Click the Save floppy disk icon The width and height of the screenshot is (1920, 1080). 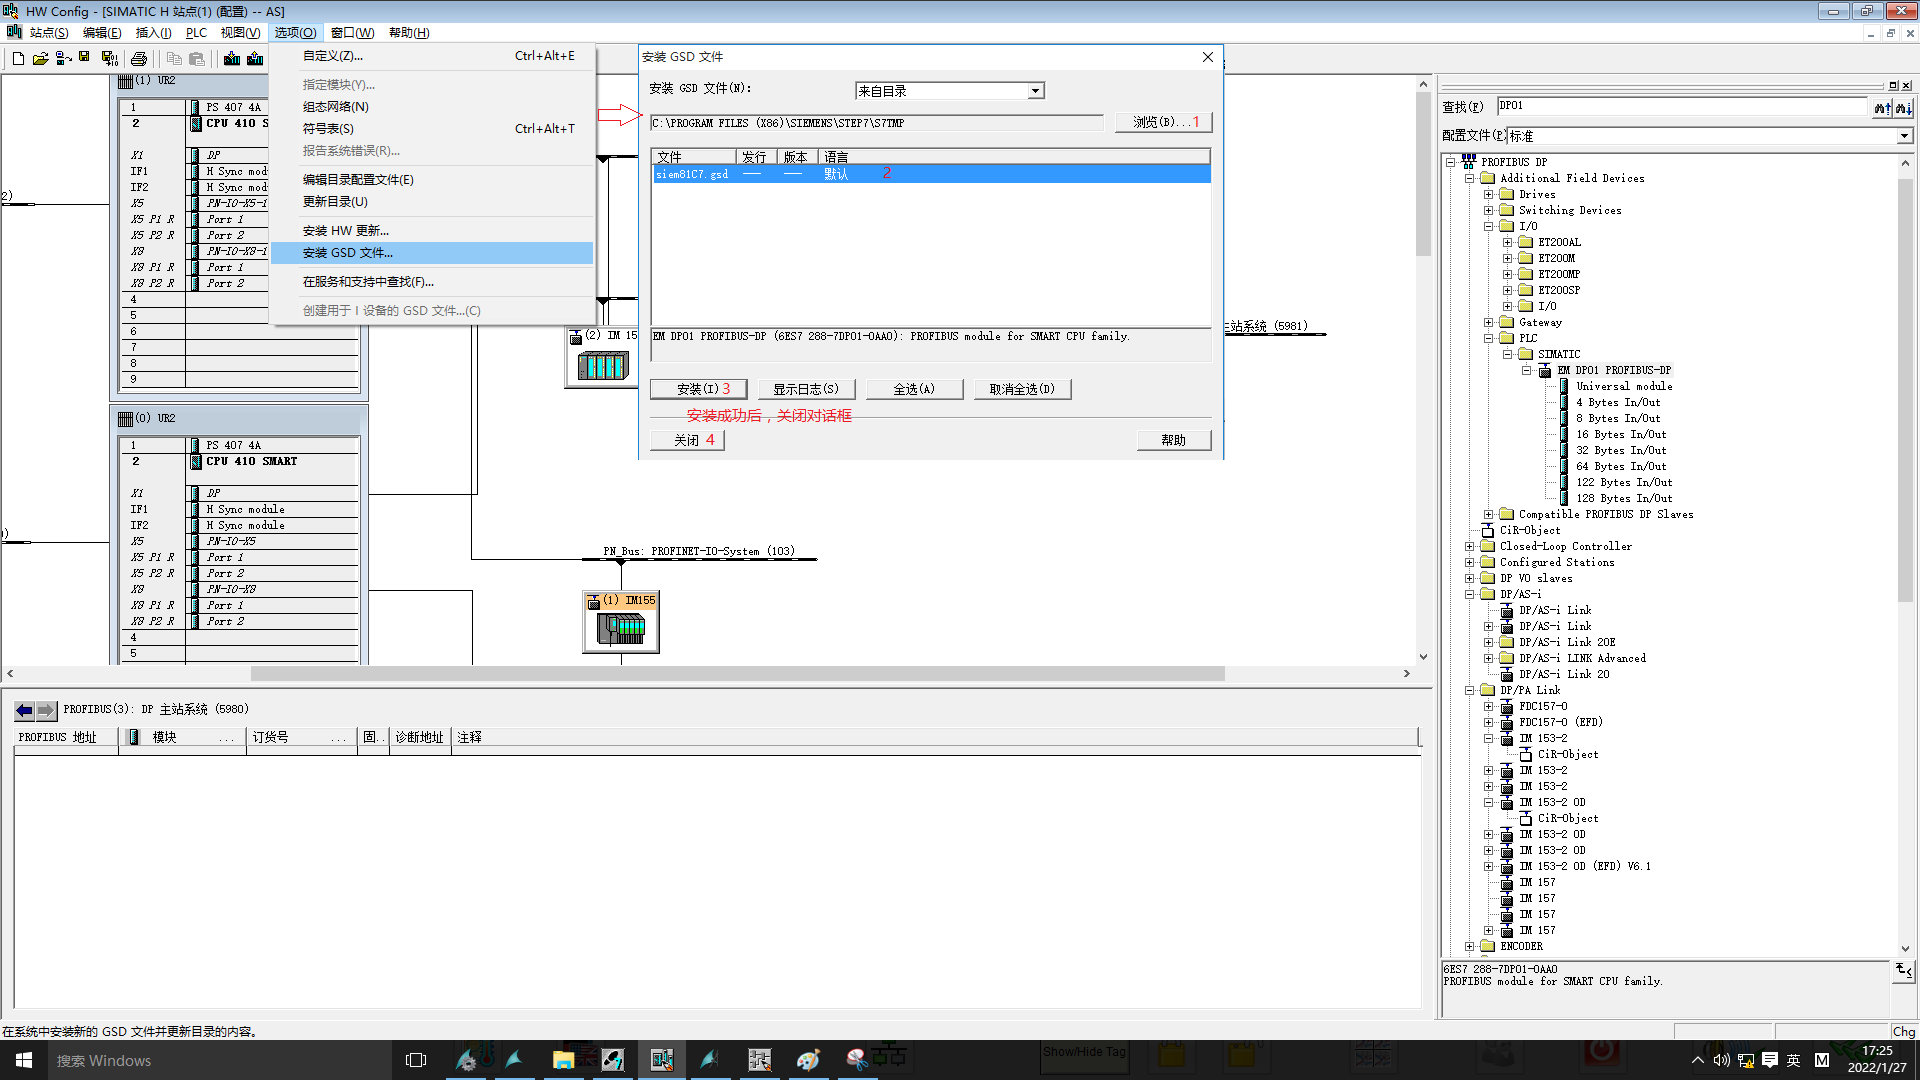pyautogui.click(x=84, y=58)
